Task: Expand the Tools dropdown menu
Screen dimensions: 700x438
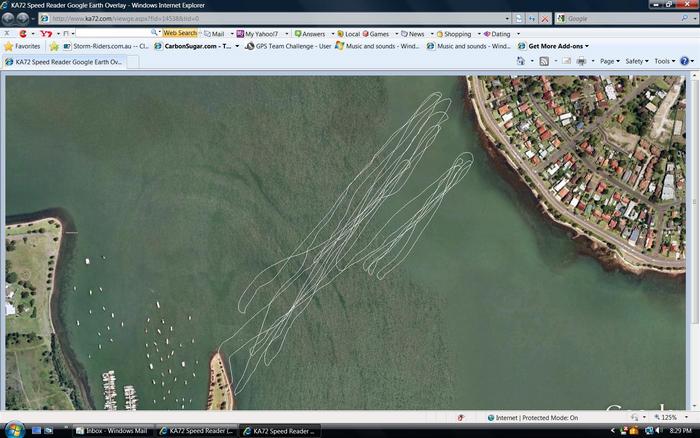Action: pos(664,61)
